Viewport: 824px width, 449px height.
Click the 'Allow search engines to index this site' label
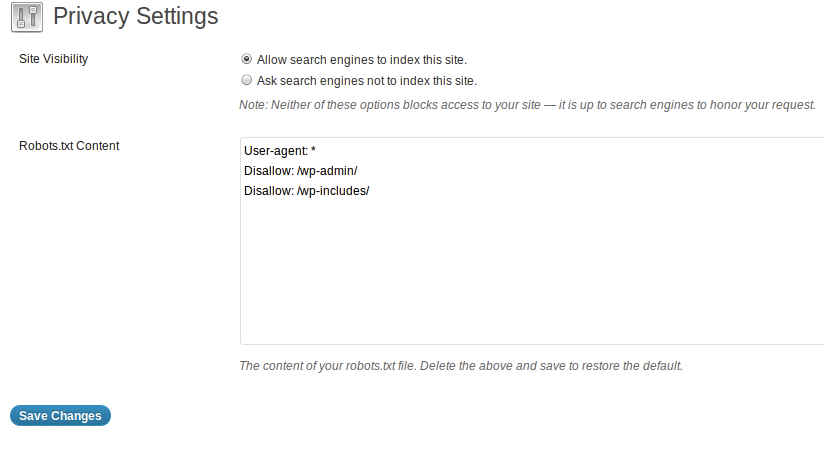pos(362,60)
